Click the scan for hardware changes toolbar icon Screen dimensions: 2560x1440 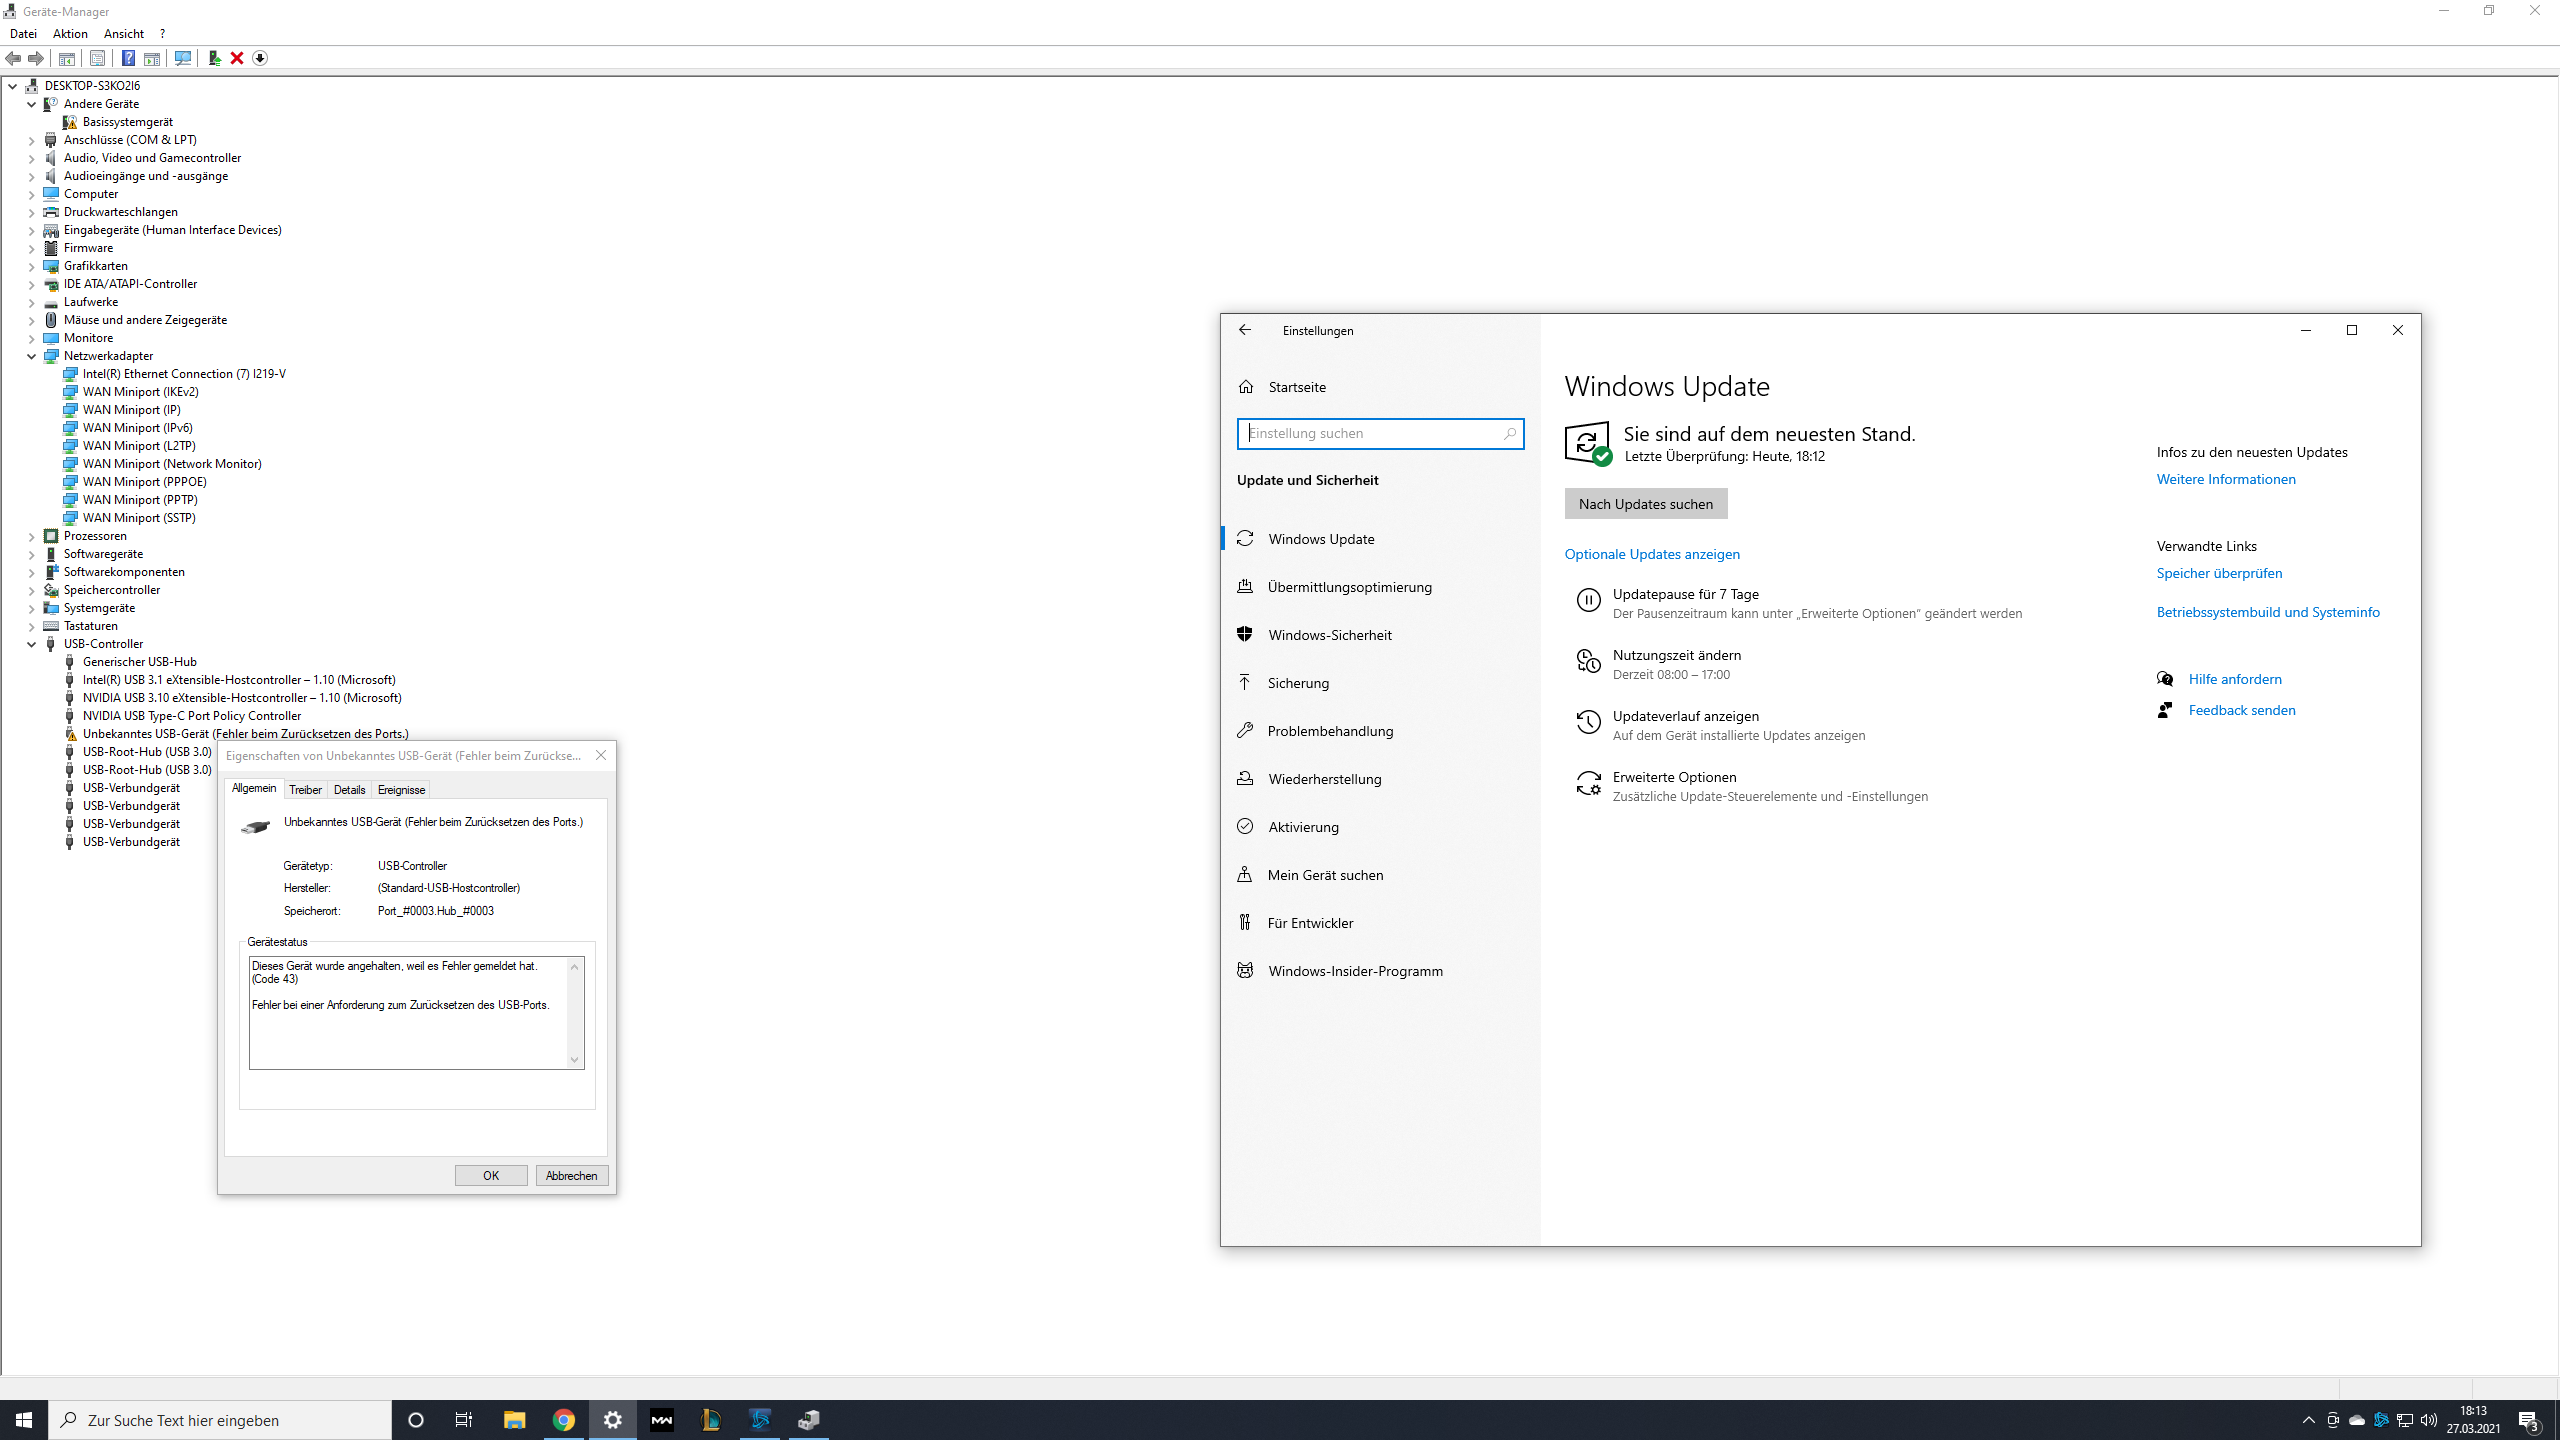(x=182, y=58)
